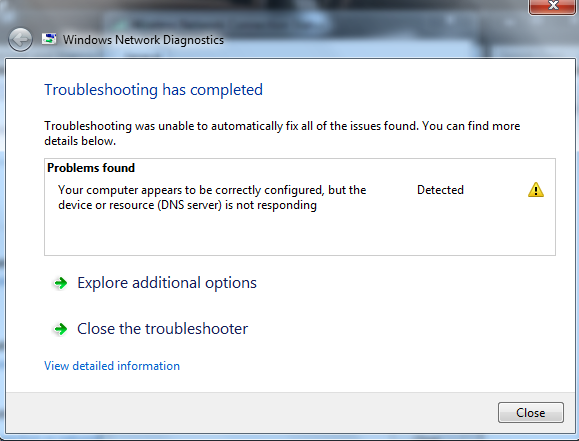Choose Close the troubleshooter option
Image resolution: width=579 pixels, height=441 pixels.
pos(162,329)
